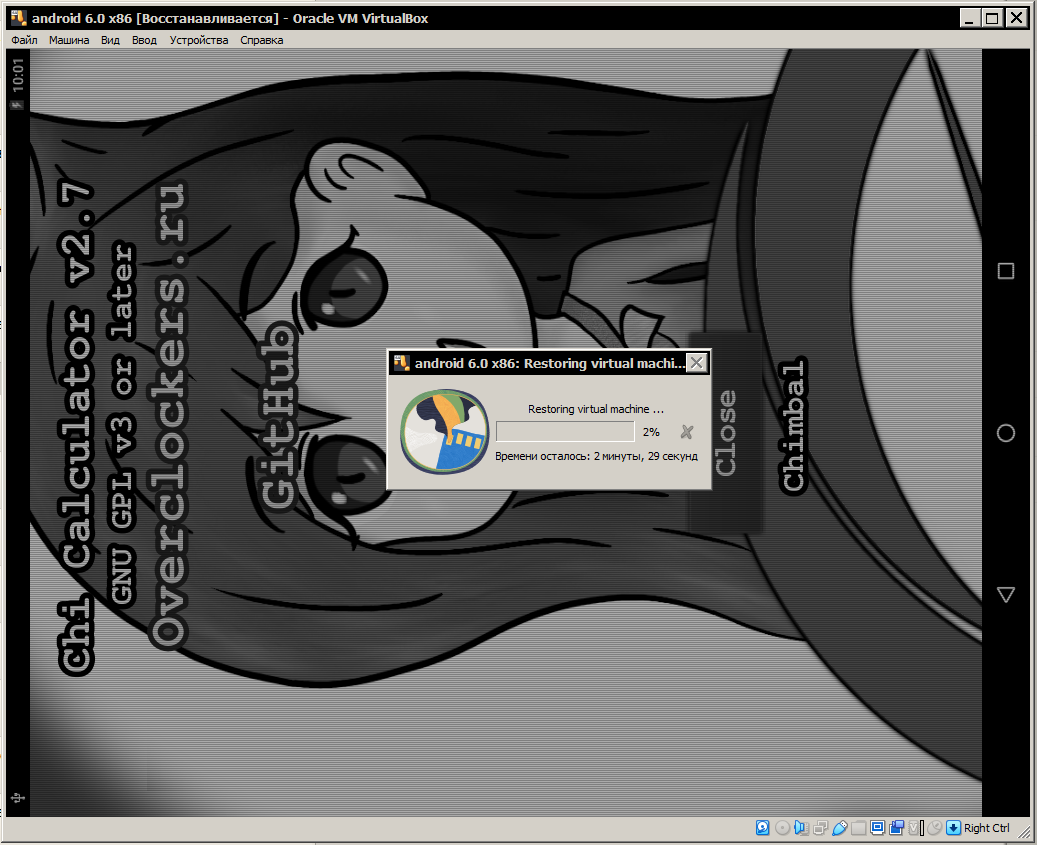Maximize the VirtualBox window
The width and height of the screenshot is (1037, 845).
click(992, 18)
